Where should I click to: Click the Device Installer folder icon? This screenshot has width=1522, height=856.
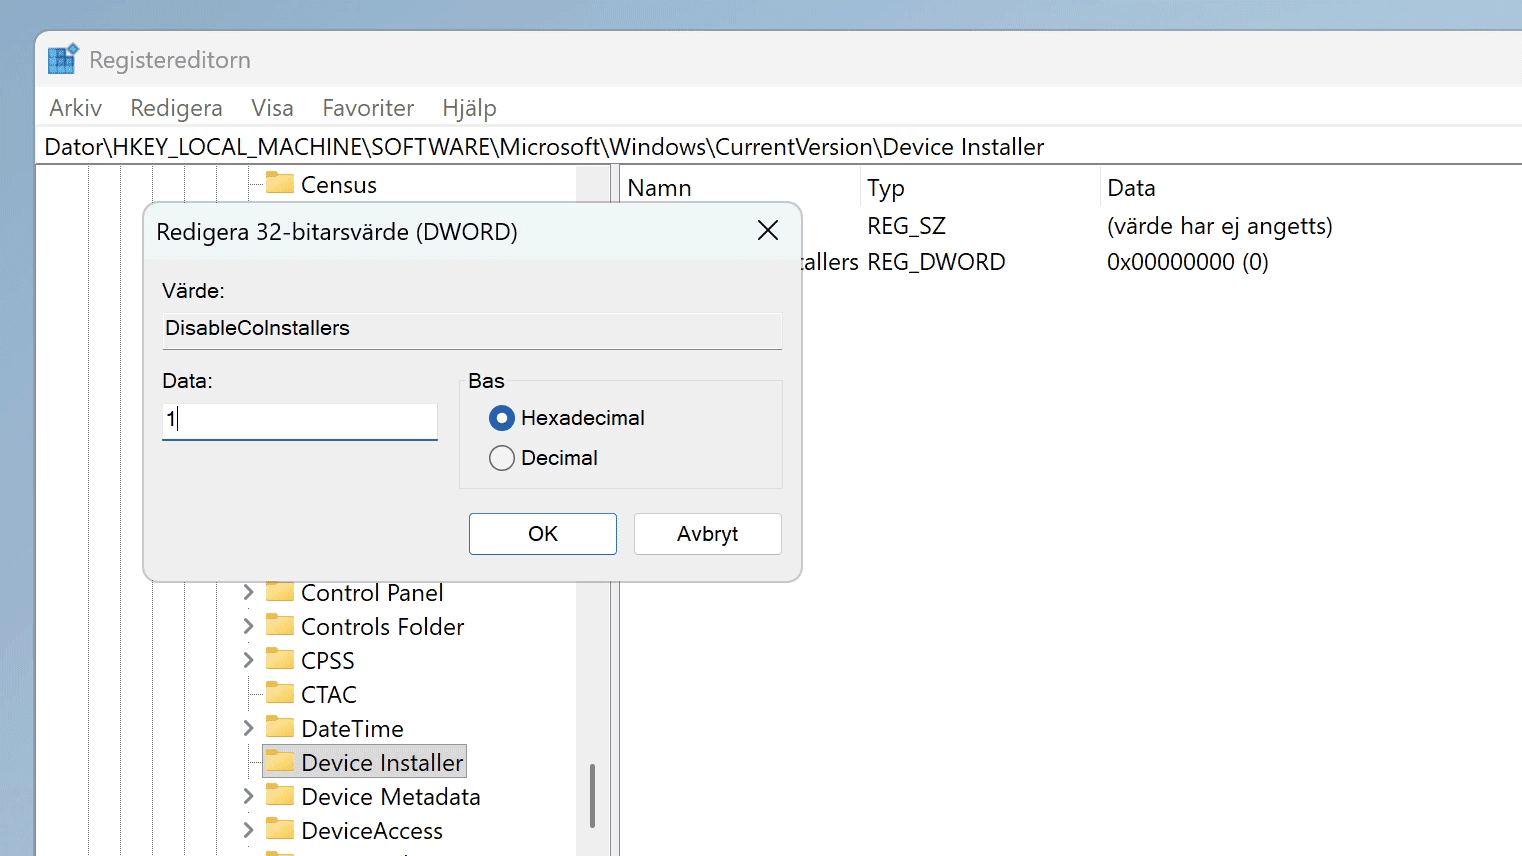coord(280,761)
